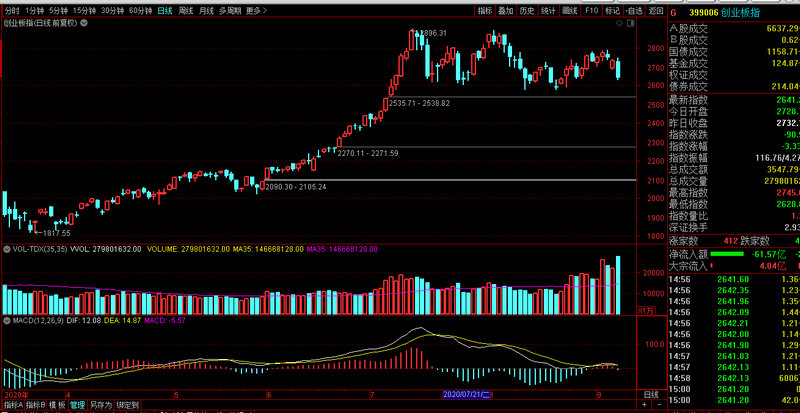
Task: Click the 2020/07/21 date marker on timeline
Action: [x=464, y=395]
